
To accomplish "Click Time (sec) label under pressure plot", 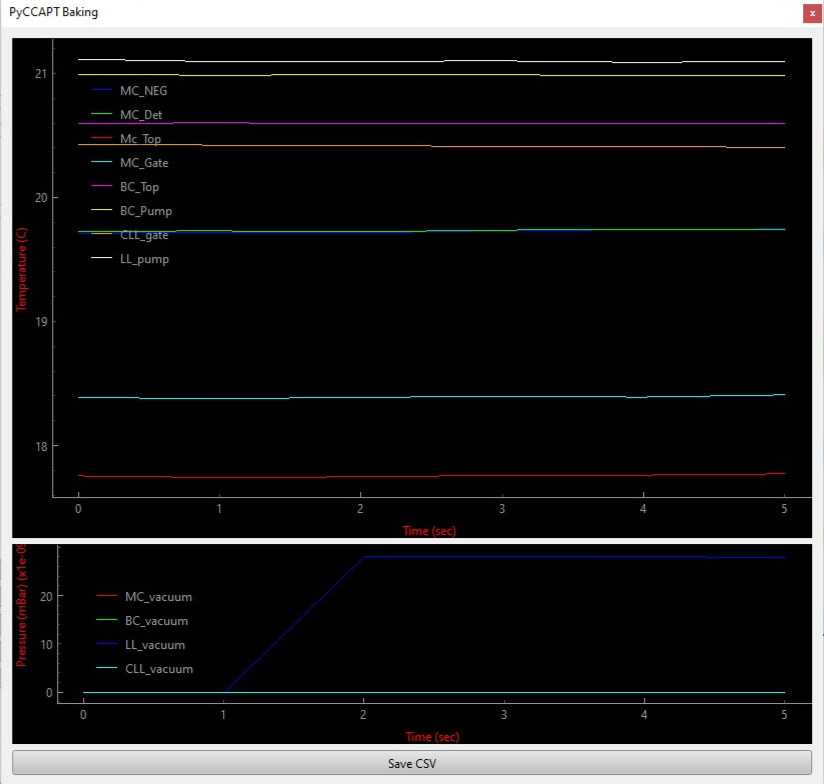I will pyautogui.click(x=432, y=737).
